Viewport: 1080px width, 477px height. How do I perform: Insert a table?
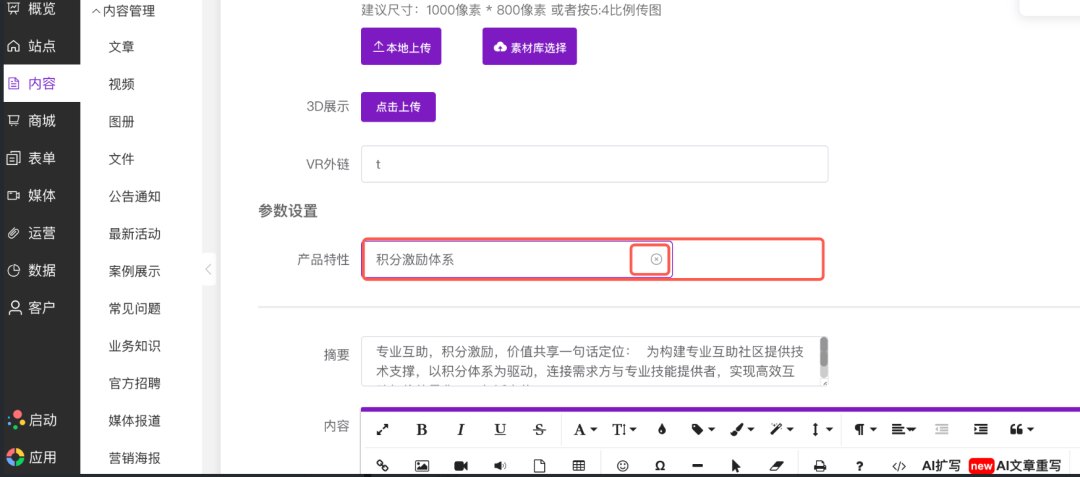(x=579, y=466)
